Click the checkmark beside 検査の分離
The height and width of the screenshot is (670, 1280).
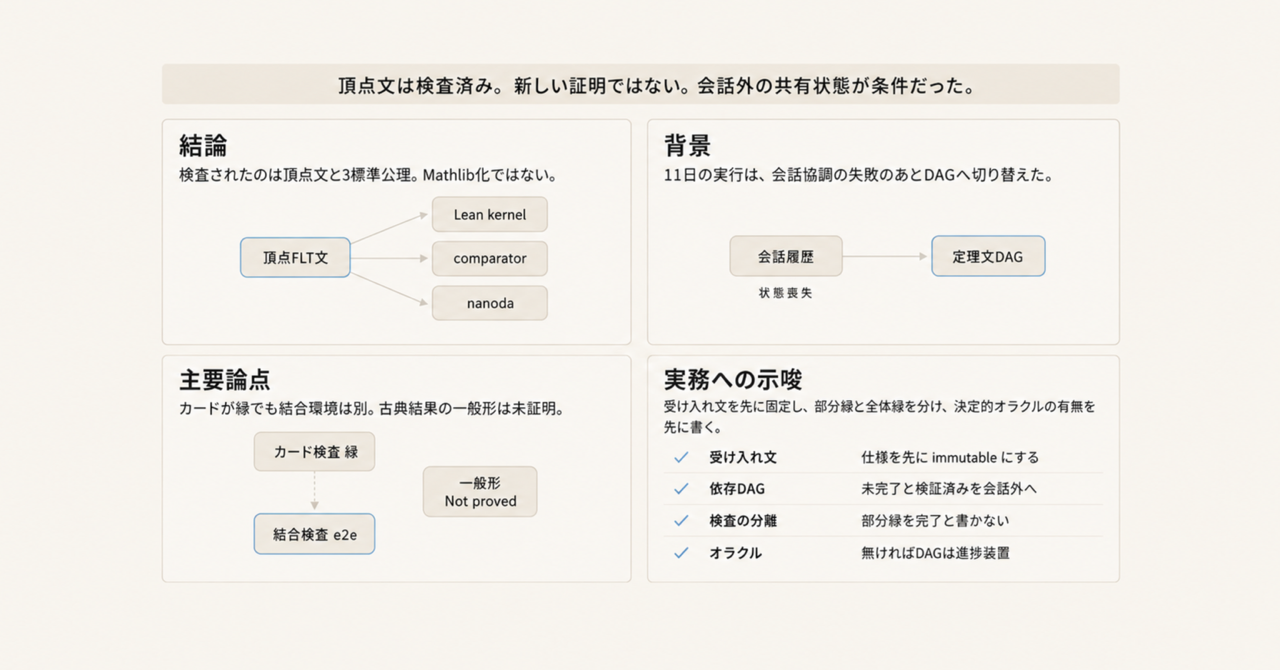tap(681, 521)
